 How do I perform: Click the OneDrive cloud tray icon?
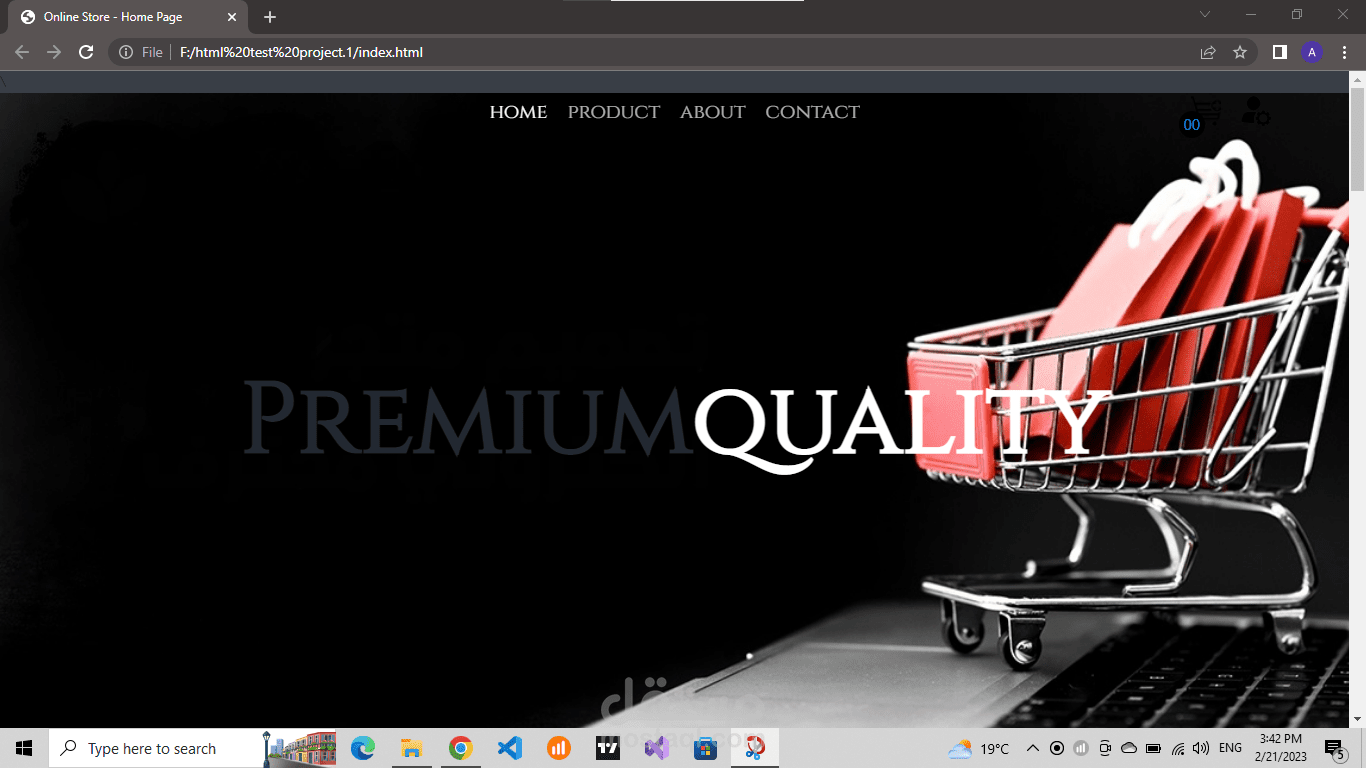(x=1128, y=748)
